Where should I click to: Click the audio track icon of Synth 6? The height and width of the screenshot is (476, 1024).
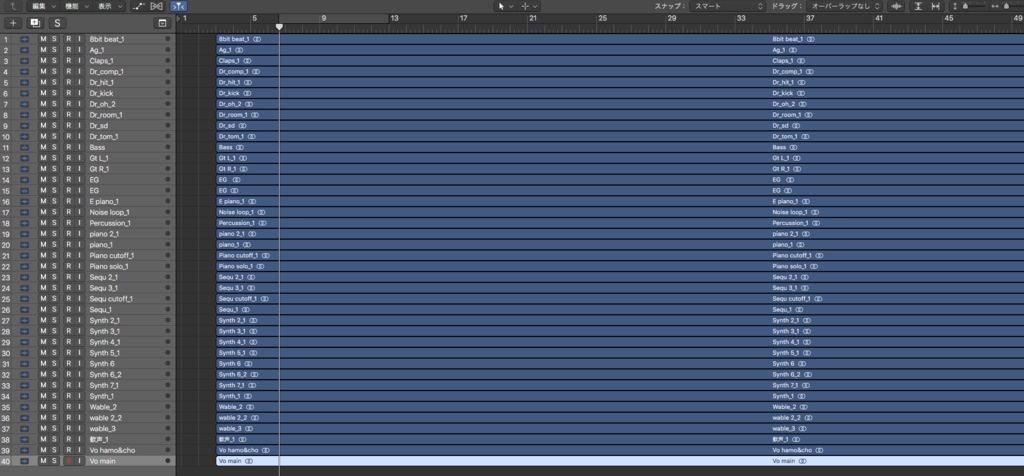pyautogui.click(x=24, y=364)
